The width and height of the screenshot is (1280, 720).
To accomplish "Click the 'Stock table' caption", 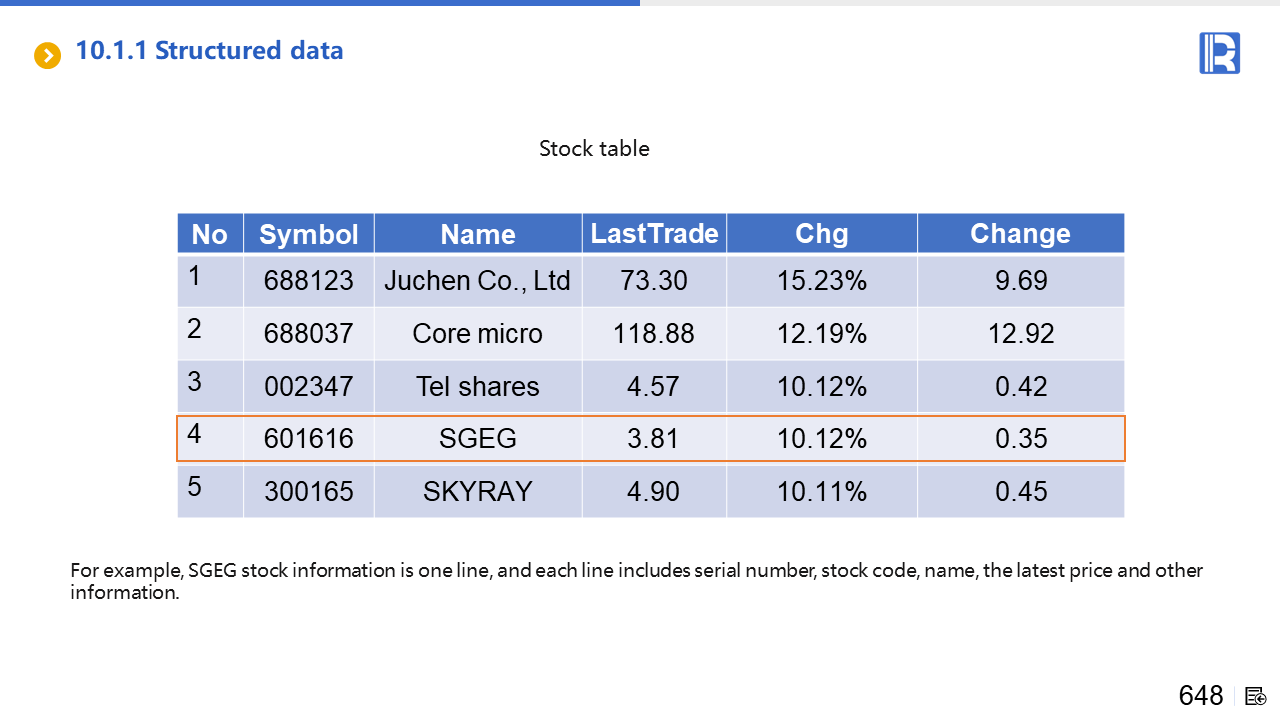I will [x=594, y=149].
